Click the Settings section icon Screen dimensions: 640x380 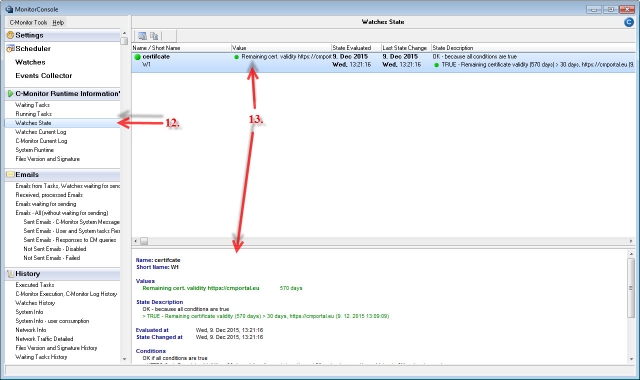(x=10, y=35)
